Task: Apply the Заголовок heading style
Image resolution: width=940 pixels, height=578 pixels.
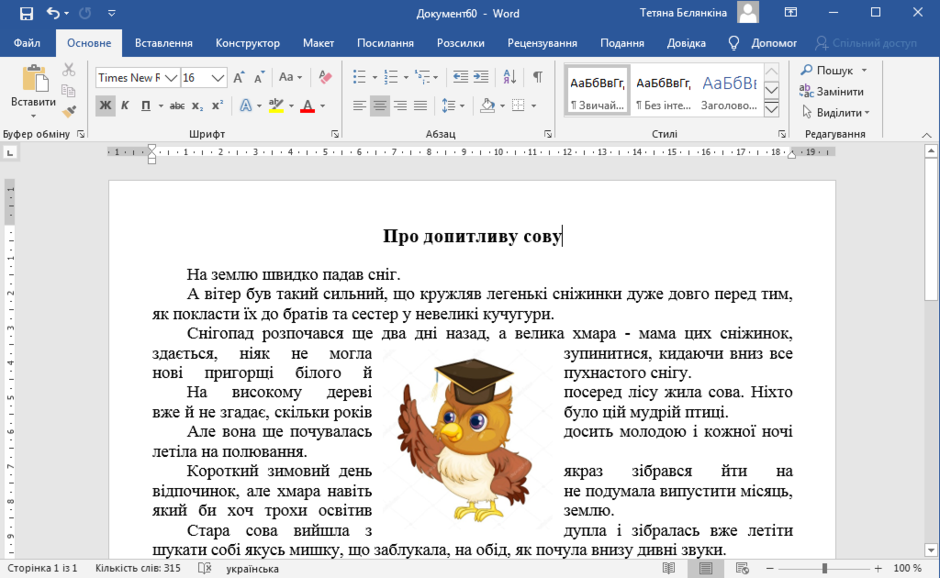Action: tap(729, 91)
